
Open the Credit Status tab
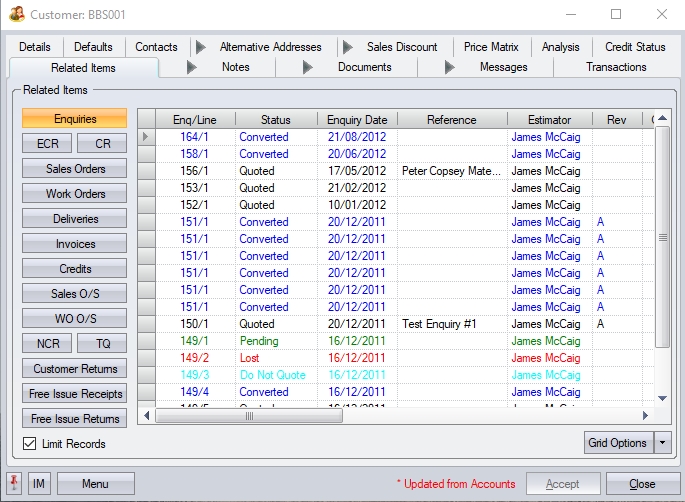click(x=635, y=47)
